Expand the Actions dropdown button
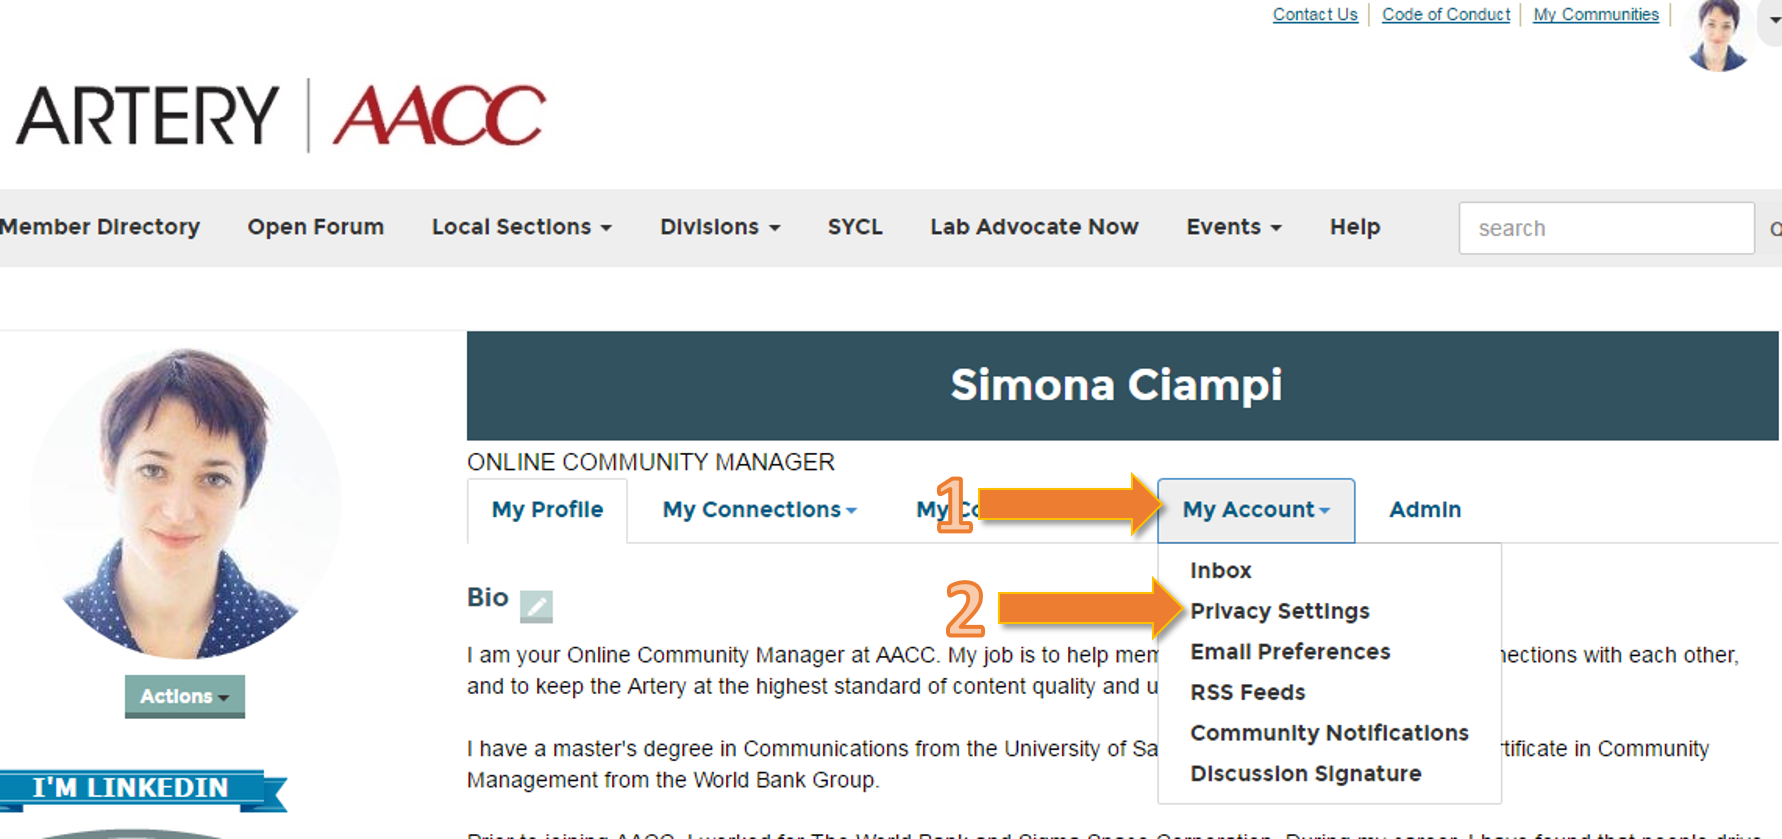This screenshot has height=839, width=1782. 185,696
